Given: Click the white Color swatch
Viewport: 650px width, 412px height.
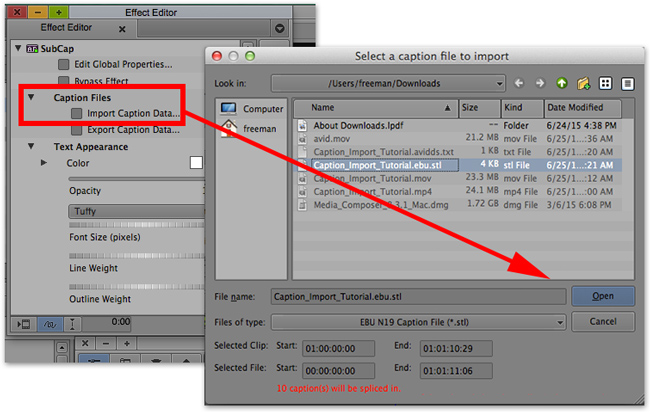Looking at the screenshot, I should coord(196,163).
